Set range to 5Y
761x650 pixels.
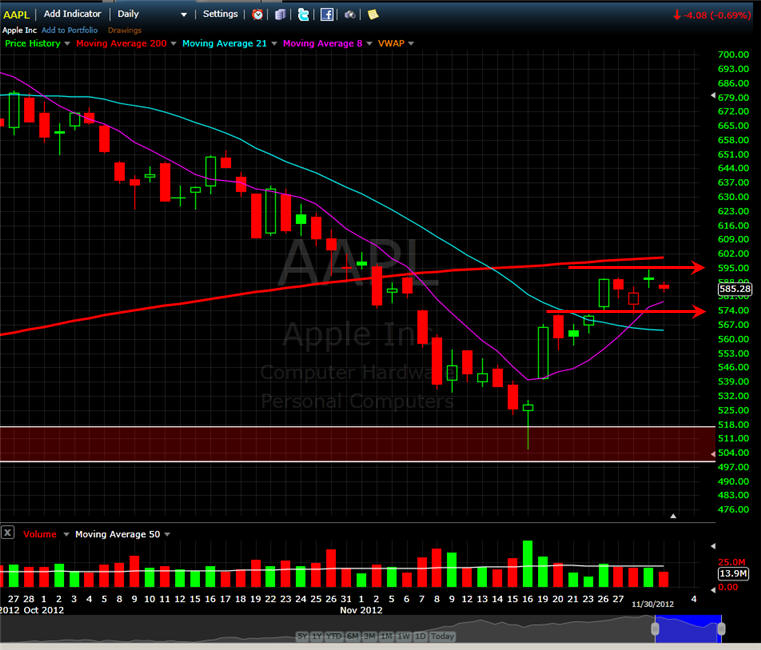(x=302, y=636)
